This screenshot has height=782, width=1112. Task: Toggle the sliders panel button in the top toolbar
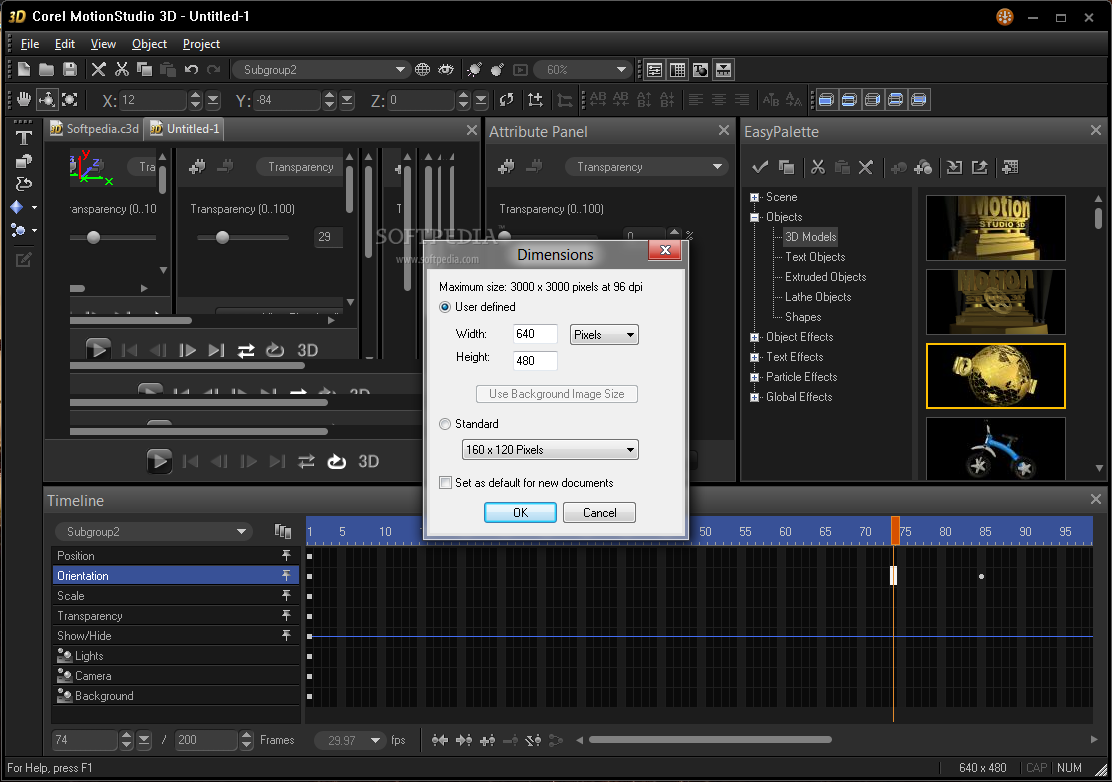coord(655,69)
